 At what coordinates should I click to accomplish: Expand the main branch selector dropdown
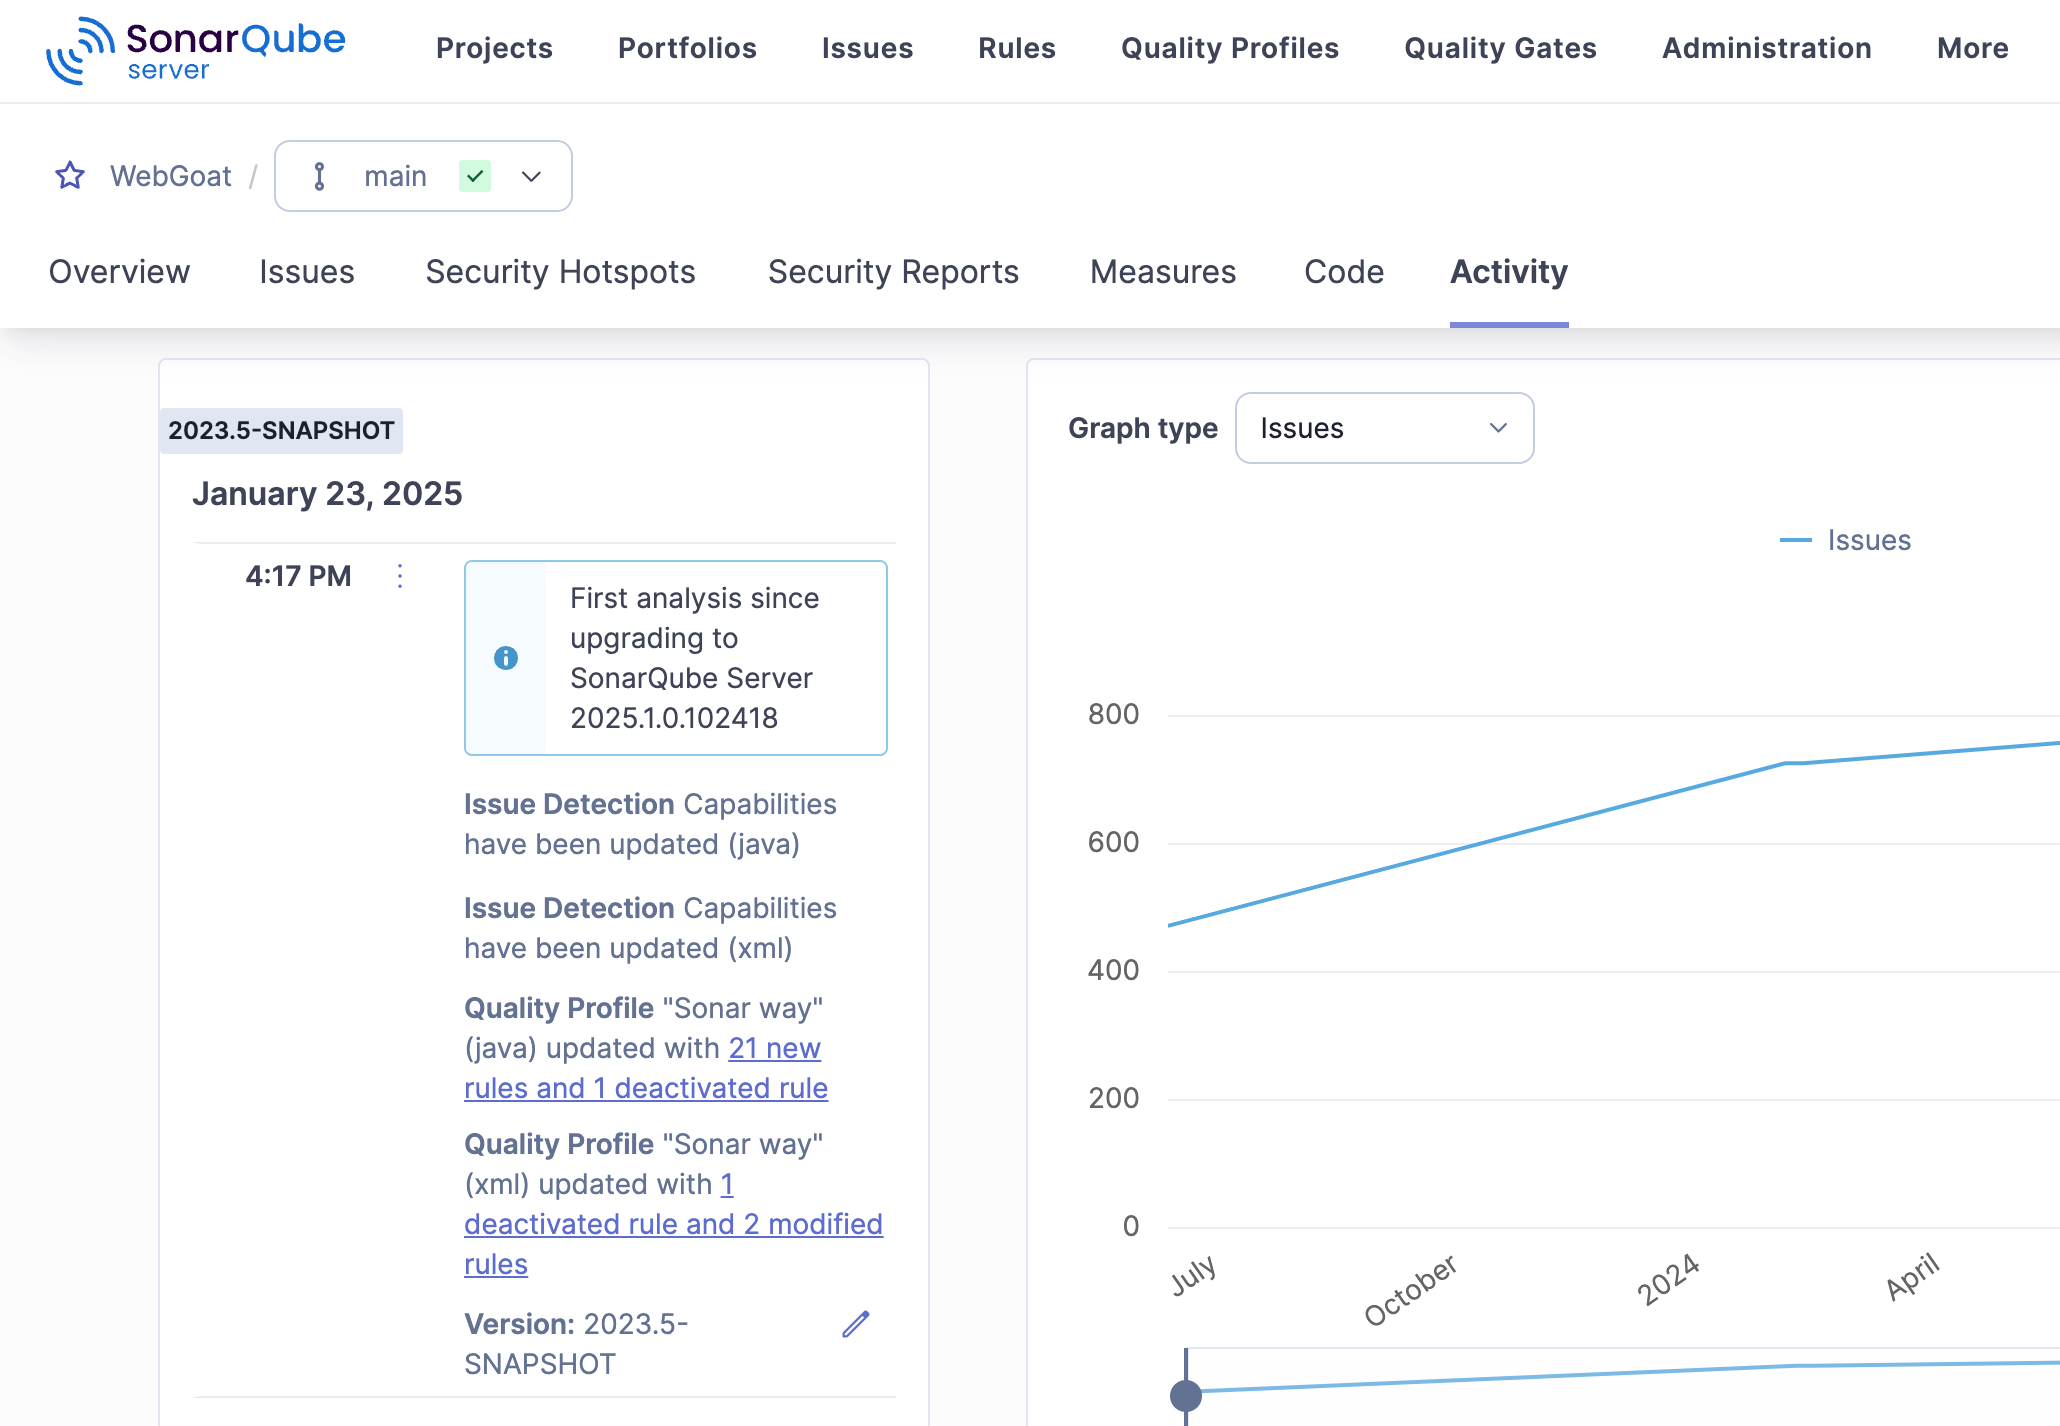[x=531, y=176]
